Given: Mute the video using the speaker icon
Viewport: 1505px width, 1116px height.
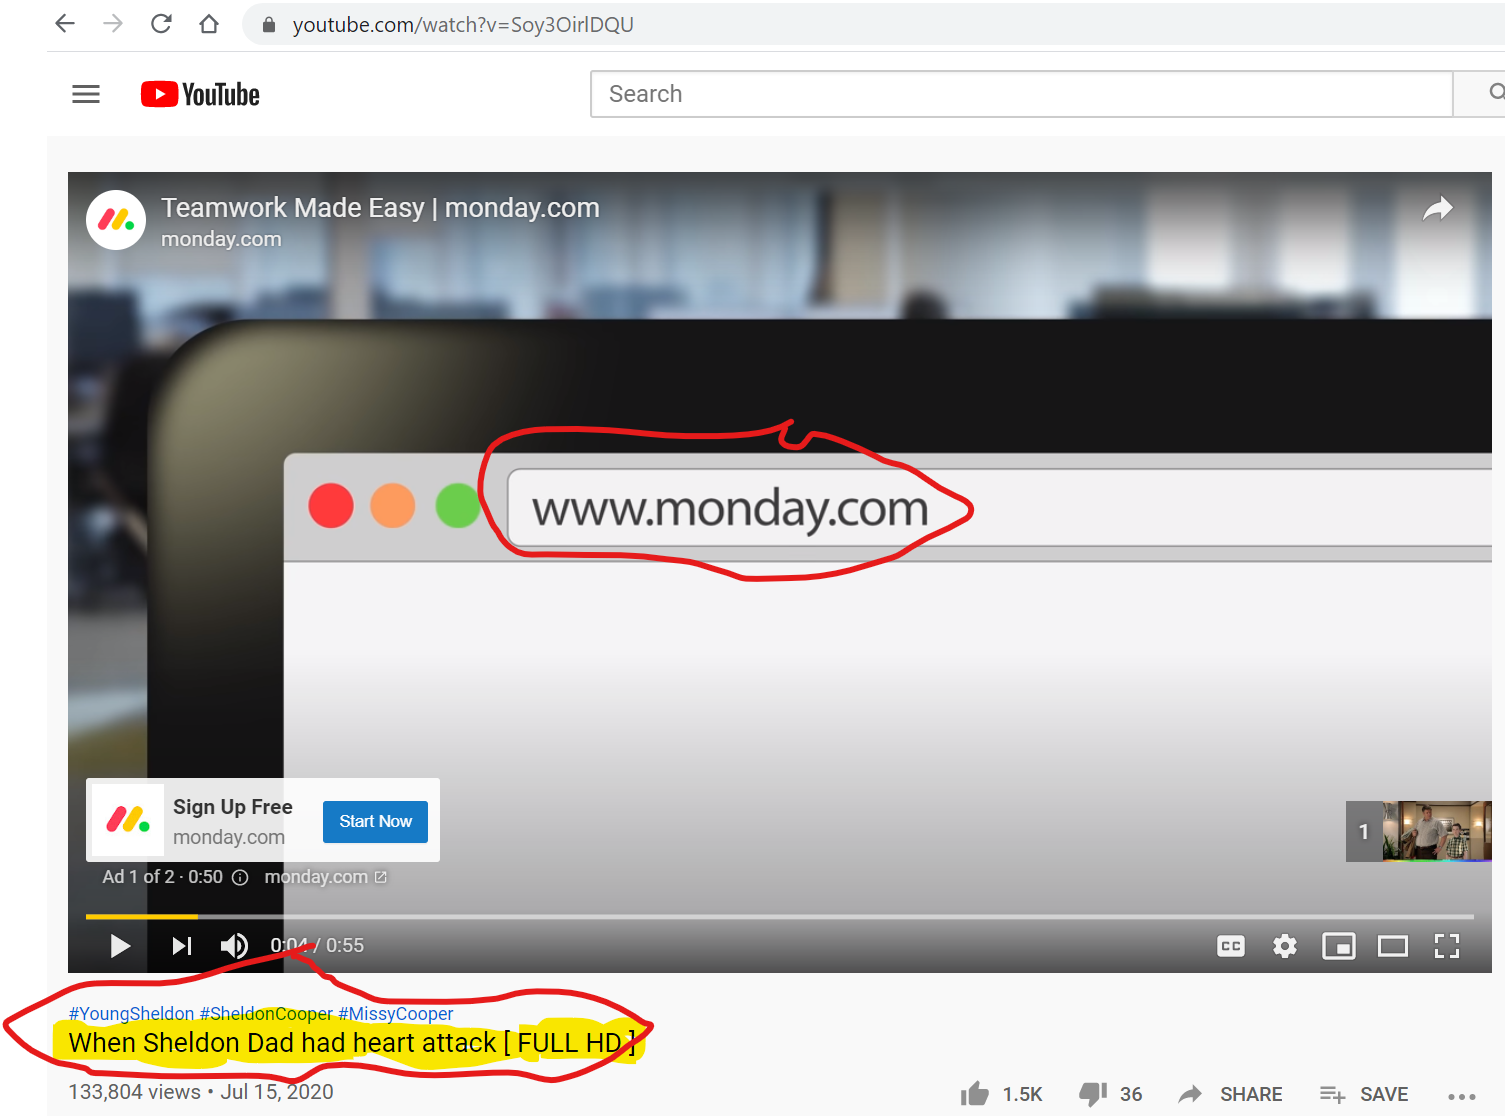Looking at the screenshot, I should pyautogui.click(x=234, y=946).
